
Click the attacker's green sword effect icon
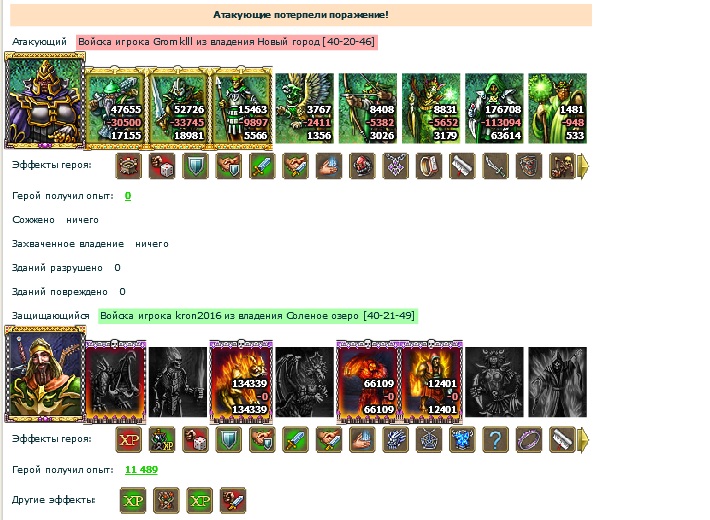tap(262, 166)
